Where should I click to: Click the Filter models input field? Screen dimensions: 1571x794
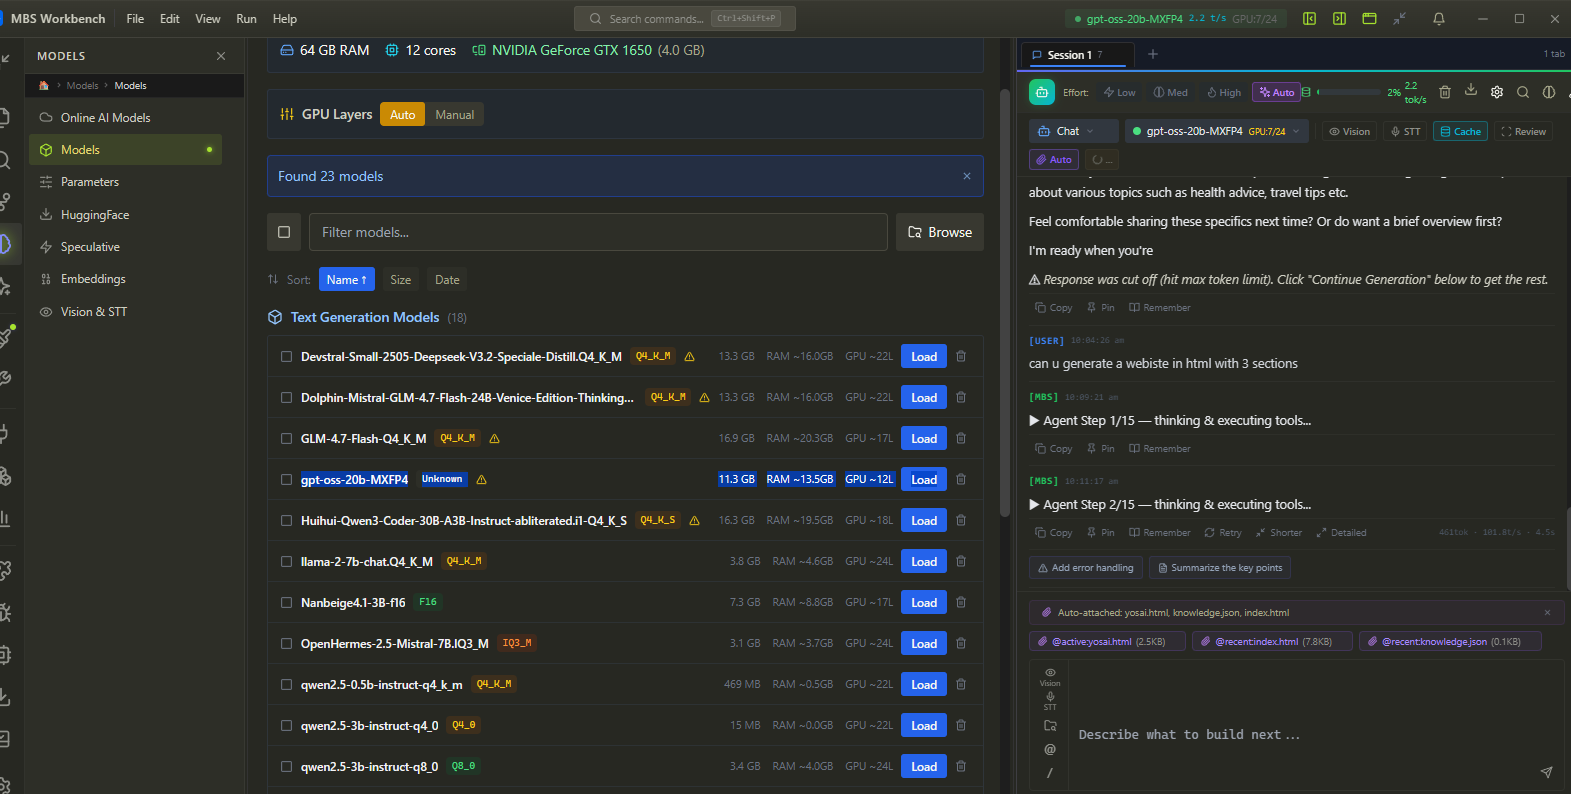(x=597, y=232)
